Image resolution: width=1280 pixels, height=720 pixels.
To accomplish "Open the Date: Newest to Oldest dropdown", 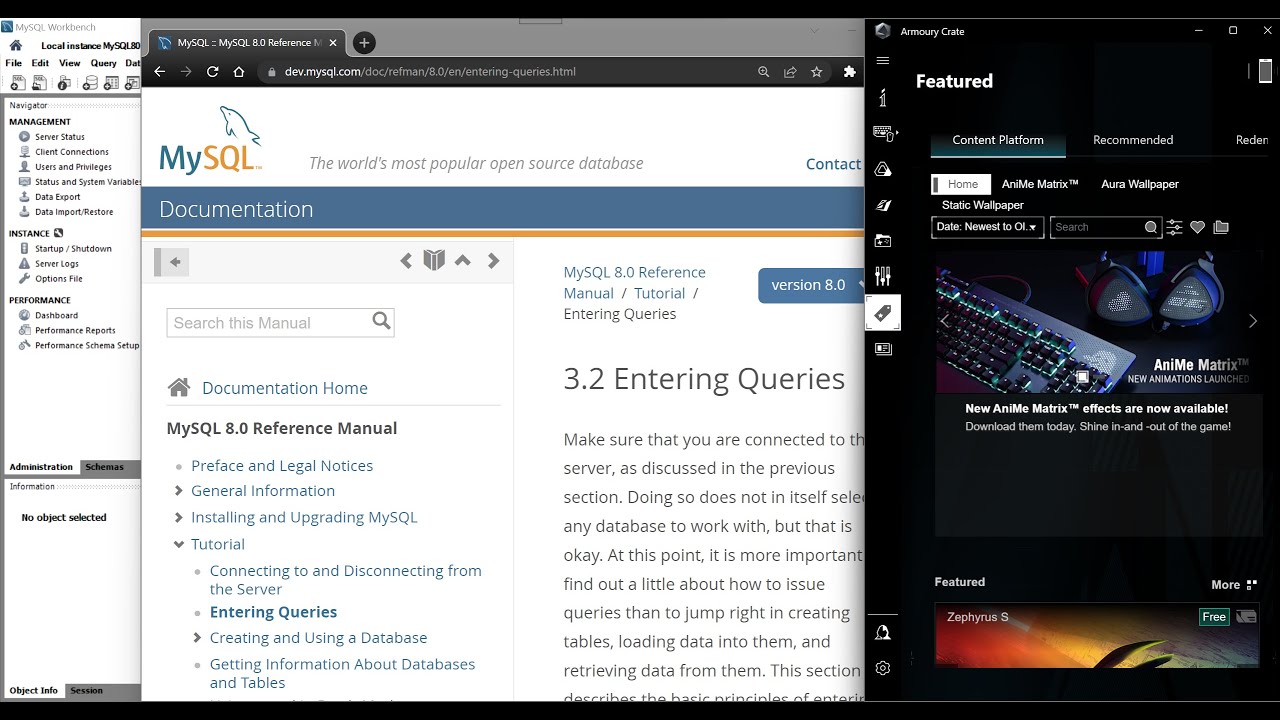I will 987,227.
